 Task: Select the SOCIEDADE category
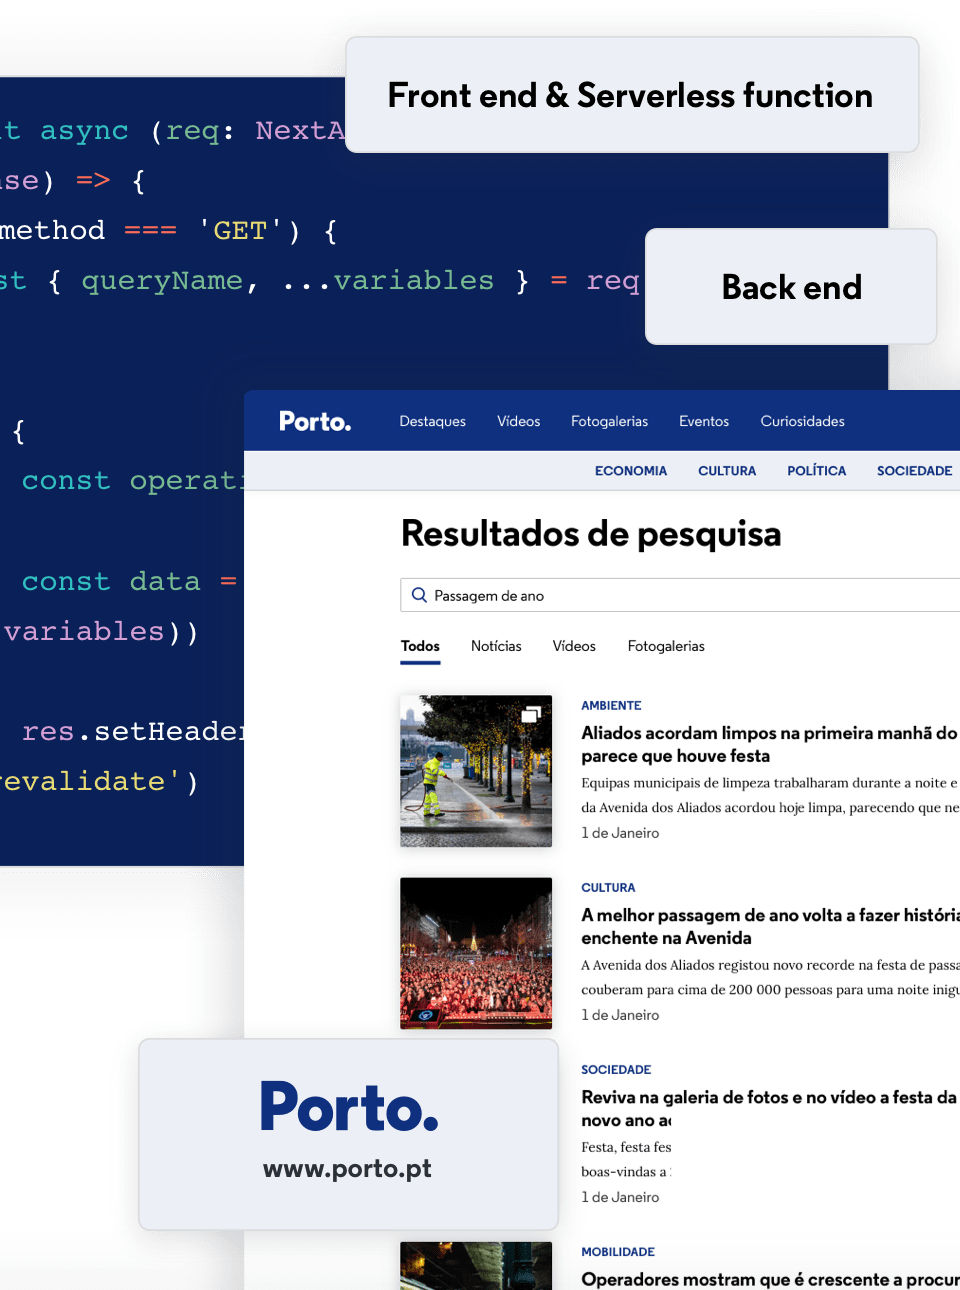point(913,470)
